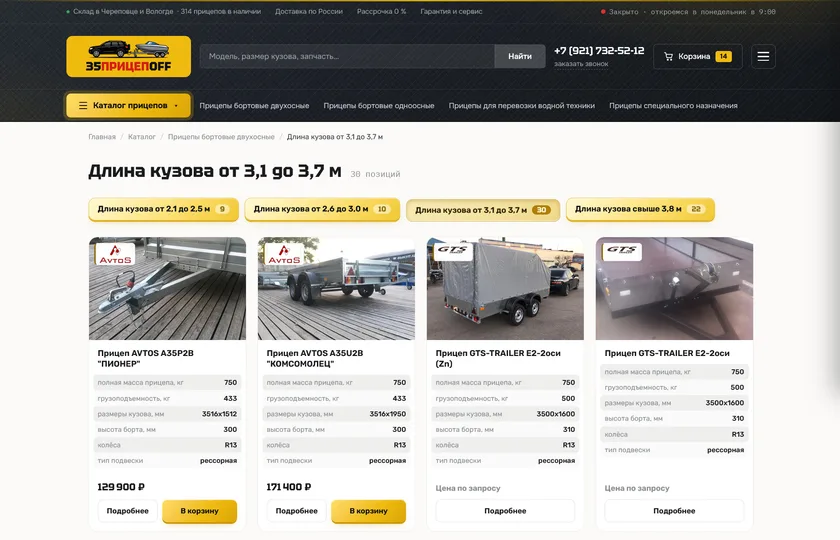Click body size value 3516x1512
The width and height of the screenshot is (840, 540).
click(x=219, y=414)
